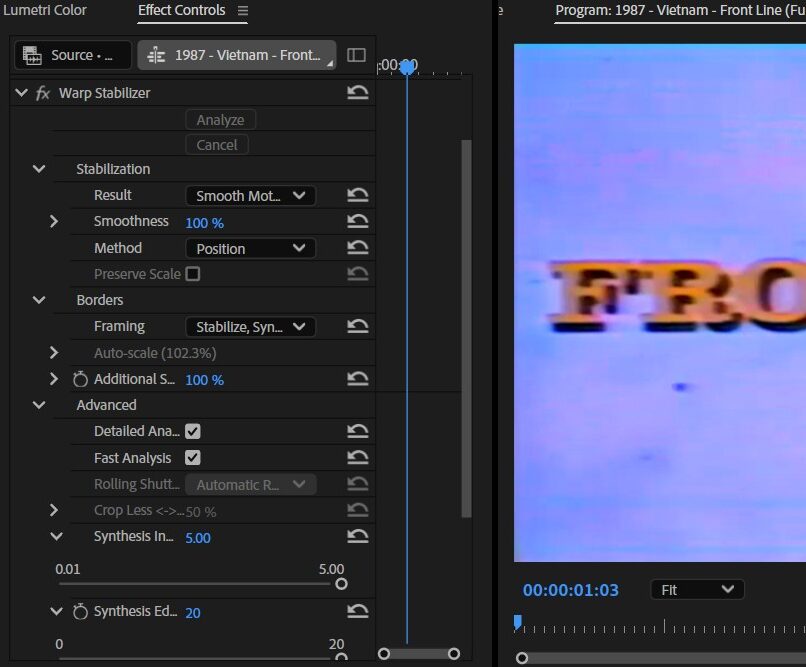This screenshot has height=667, width=806.
Task: Open the Effect Controls panel menu
Action: pos(243,11)
